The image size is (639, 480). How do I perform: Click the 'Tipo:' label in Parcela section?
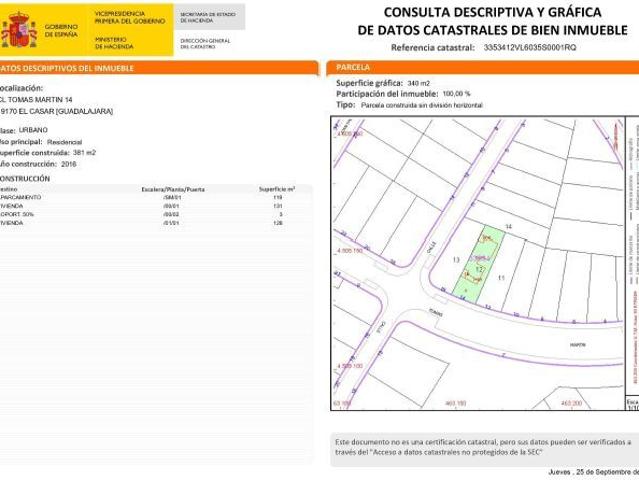pos(346,105)
